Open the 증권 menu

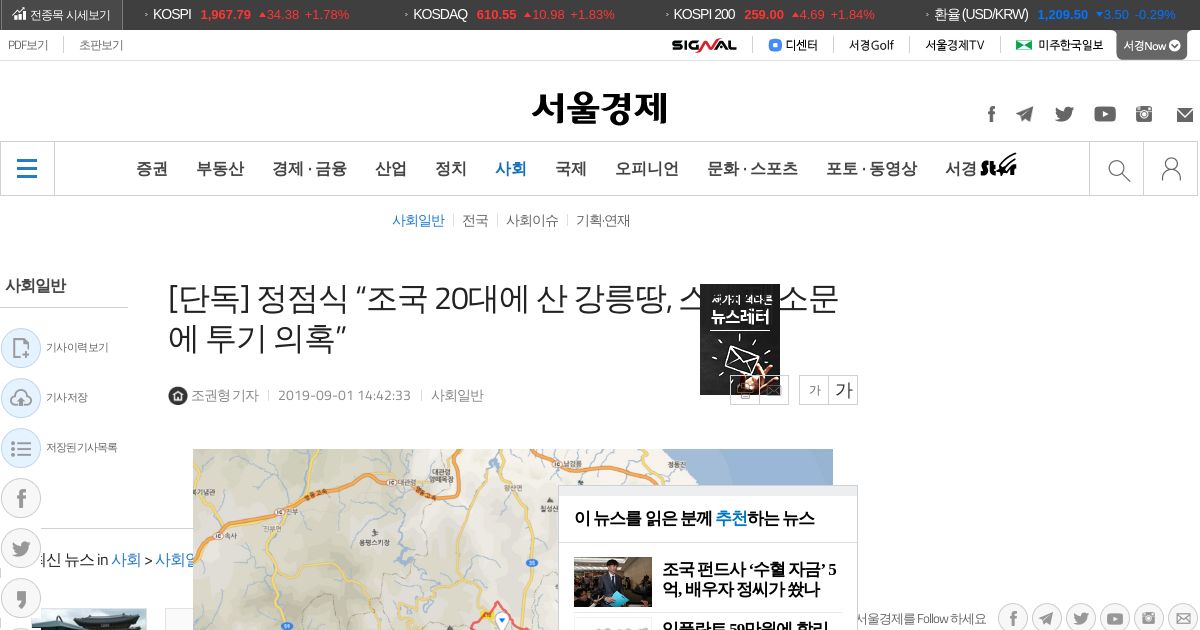point(152,169)
